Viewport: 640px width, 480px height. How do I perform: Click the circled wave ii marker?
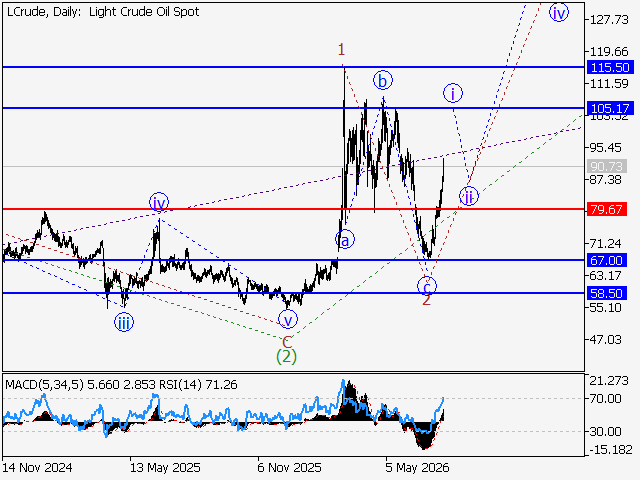469,196
